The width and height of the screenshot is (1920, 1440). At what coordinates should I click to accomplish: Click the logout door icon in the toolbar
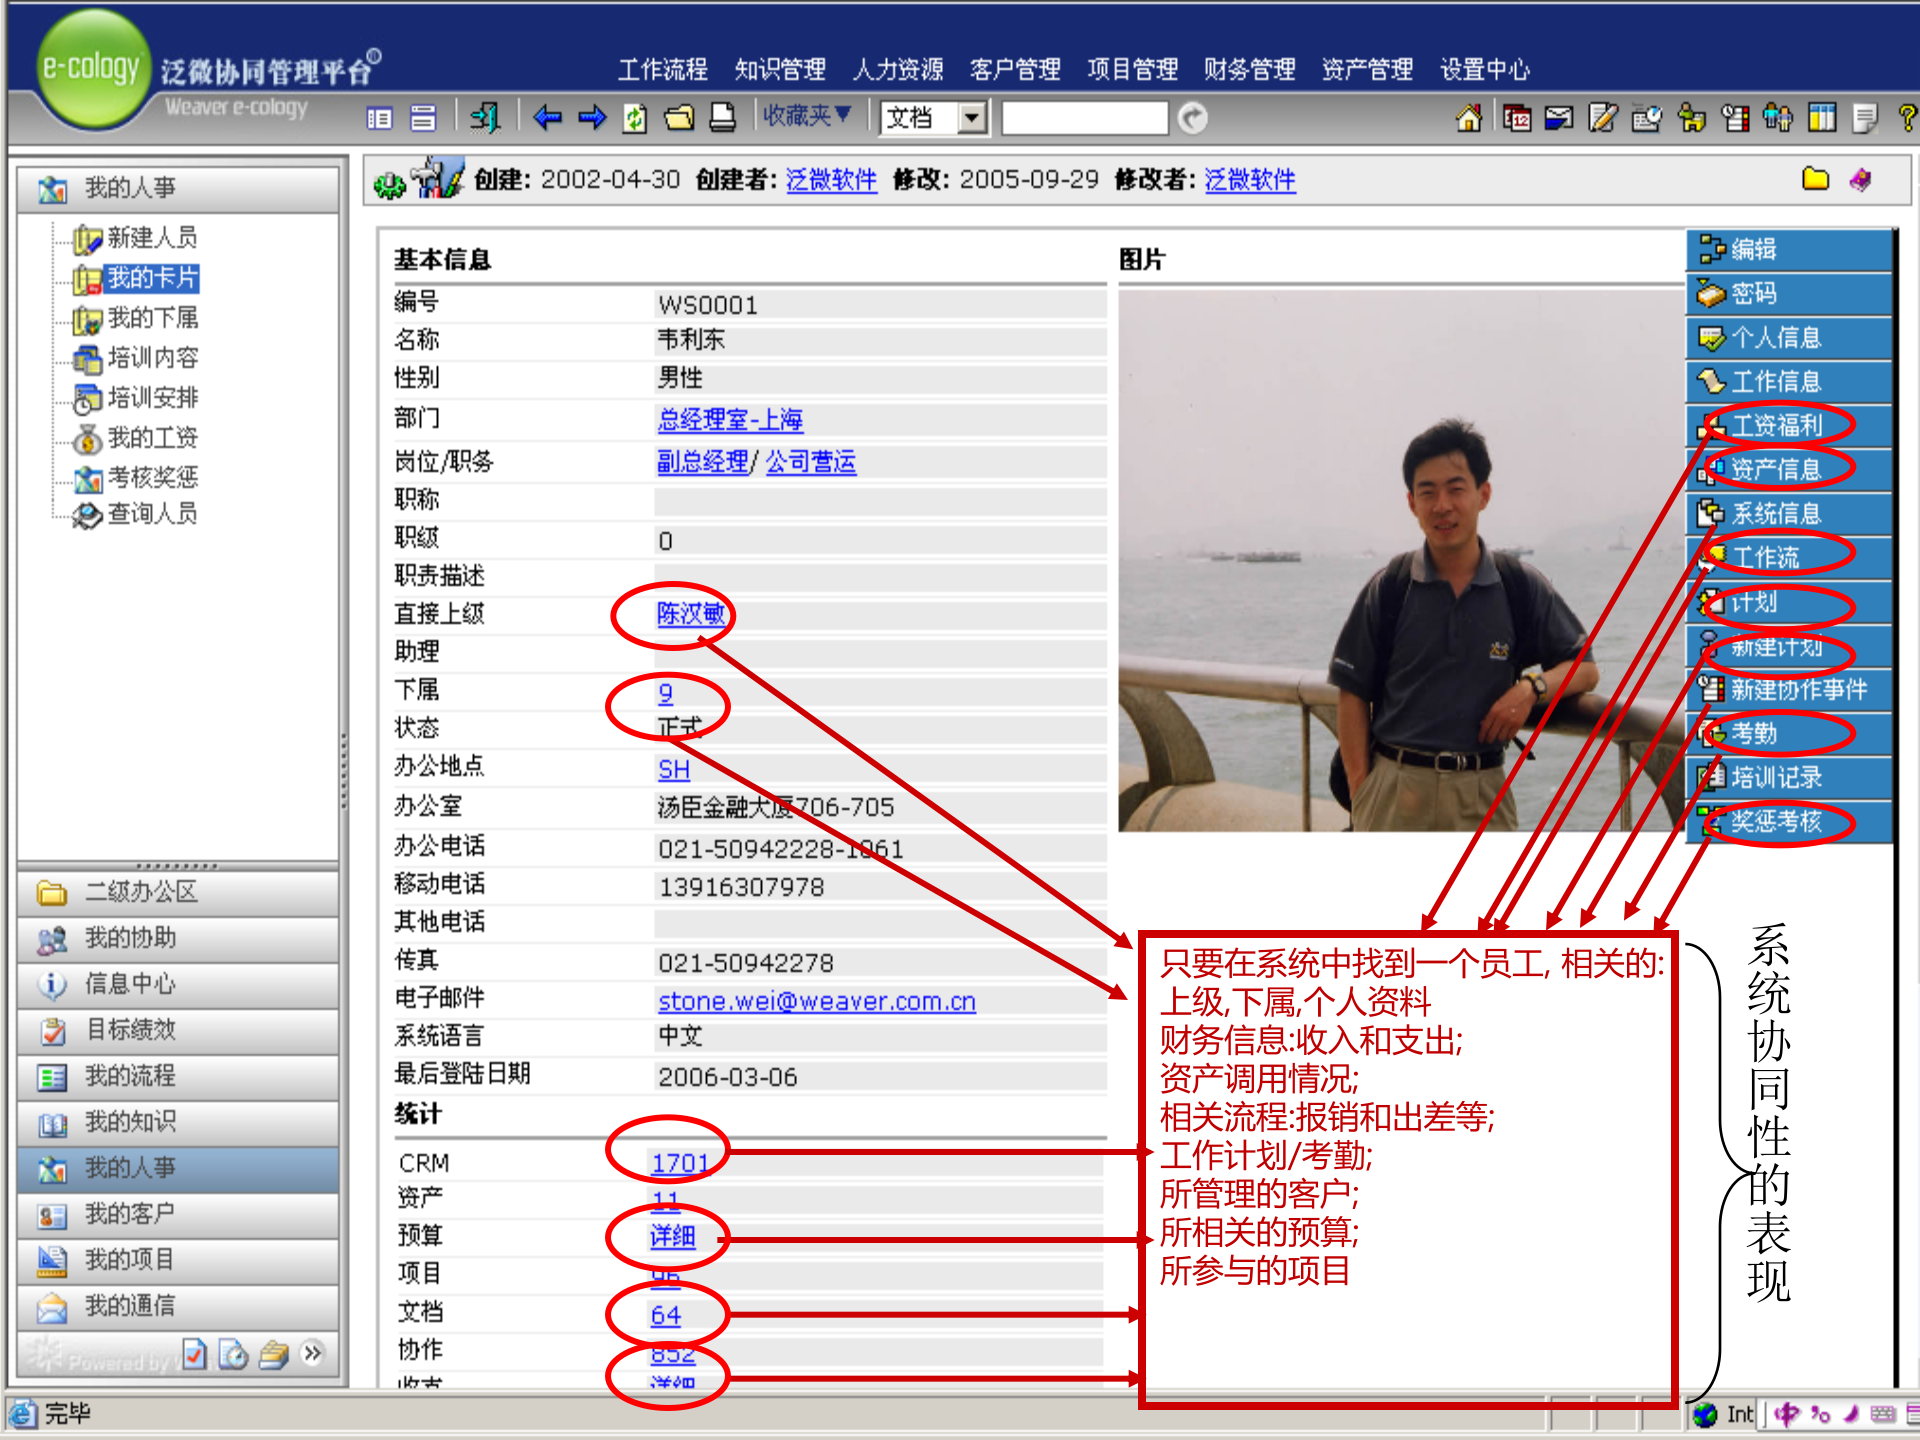(487, 118)
